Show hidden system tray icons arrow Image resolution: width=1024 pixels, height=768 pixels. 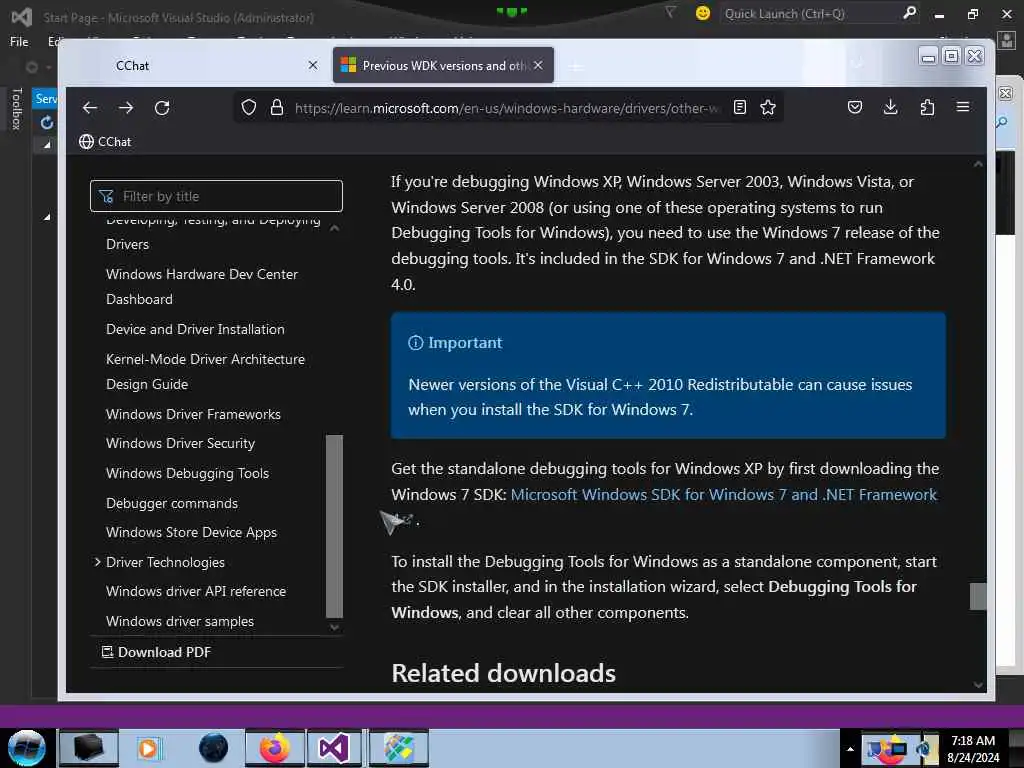pyautogui.click(x=850, y=748)
